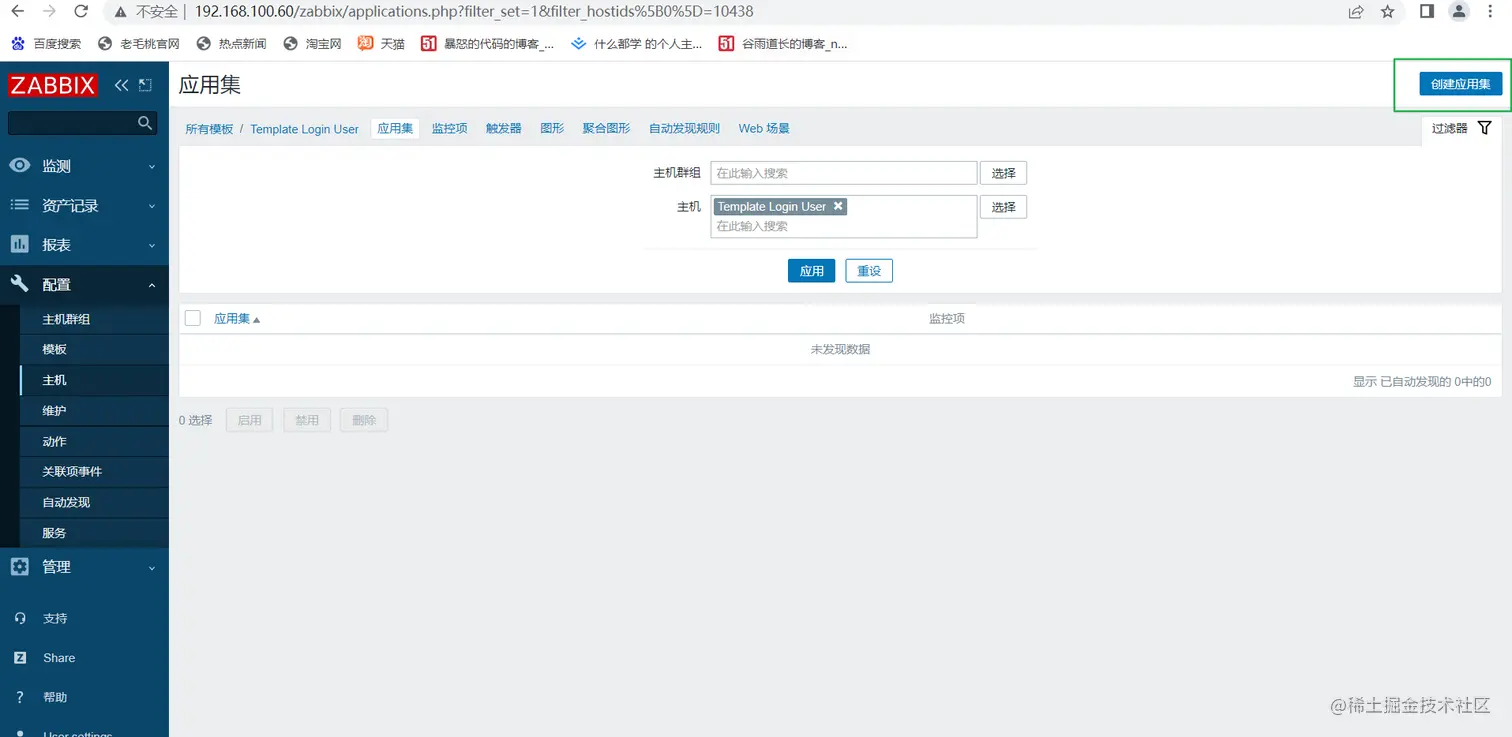Expand the 管理 menu chevron
Image resolution: width=1512 pixels, height=737 pixels.
152,568
